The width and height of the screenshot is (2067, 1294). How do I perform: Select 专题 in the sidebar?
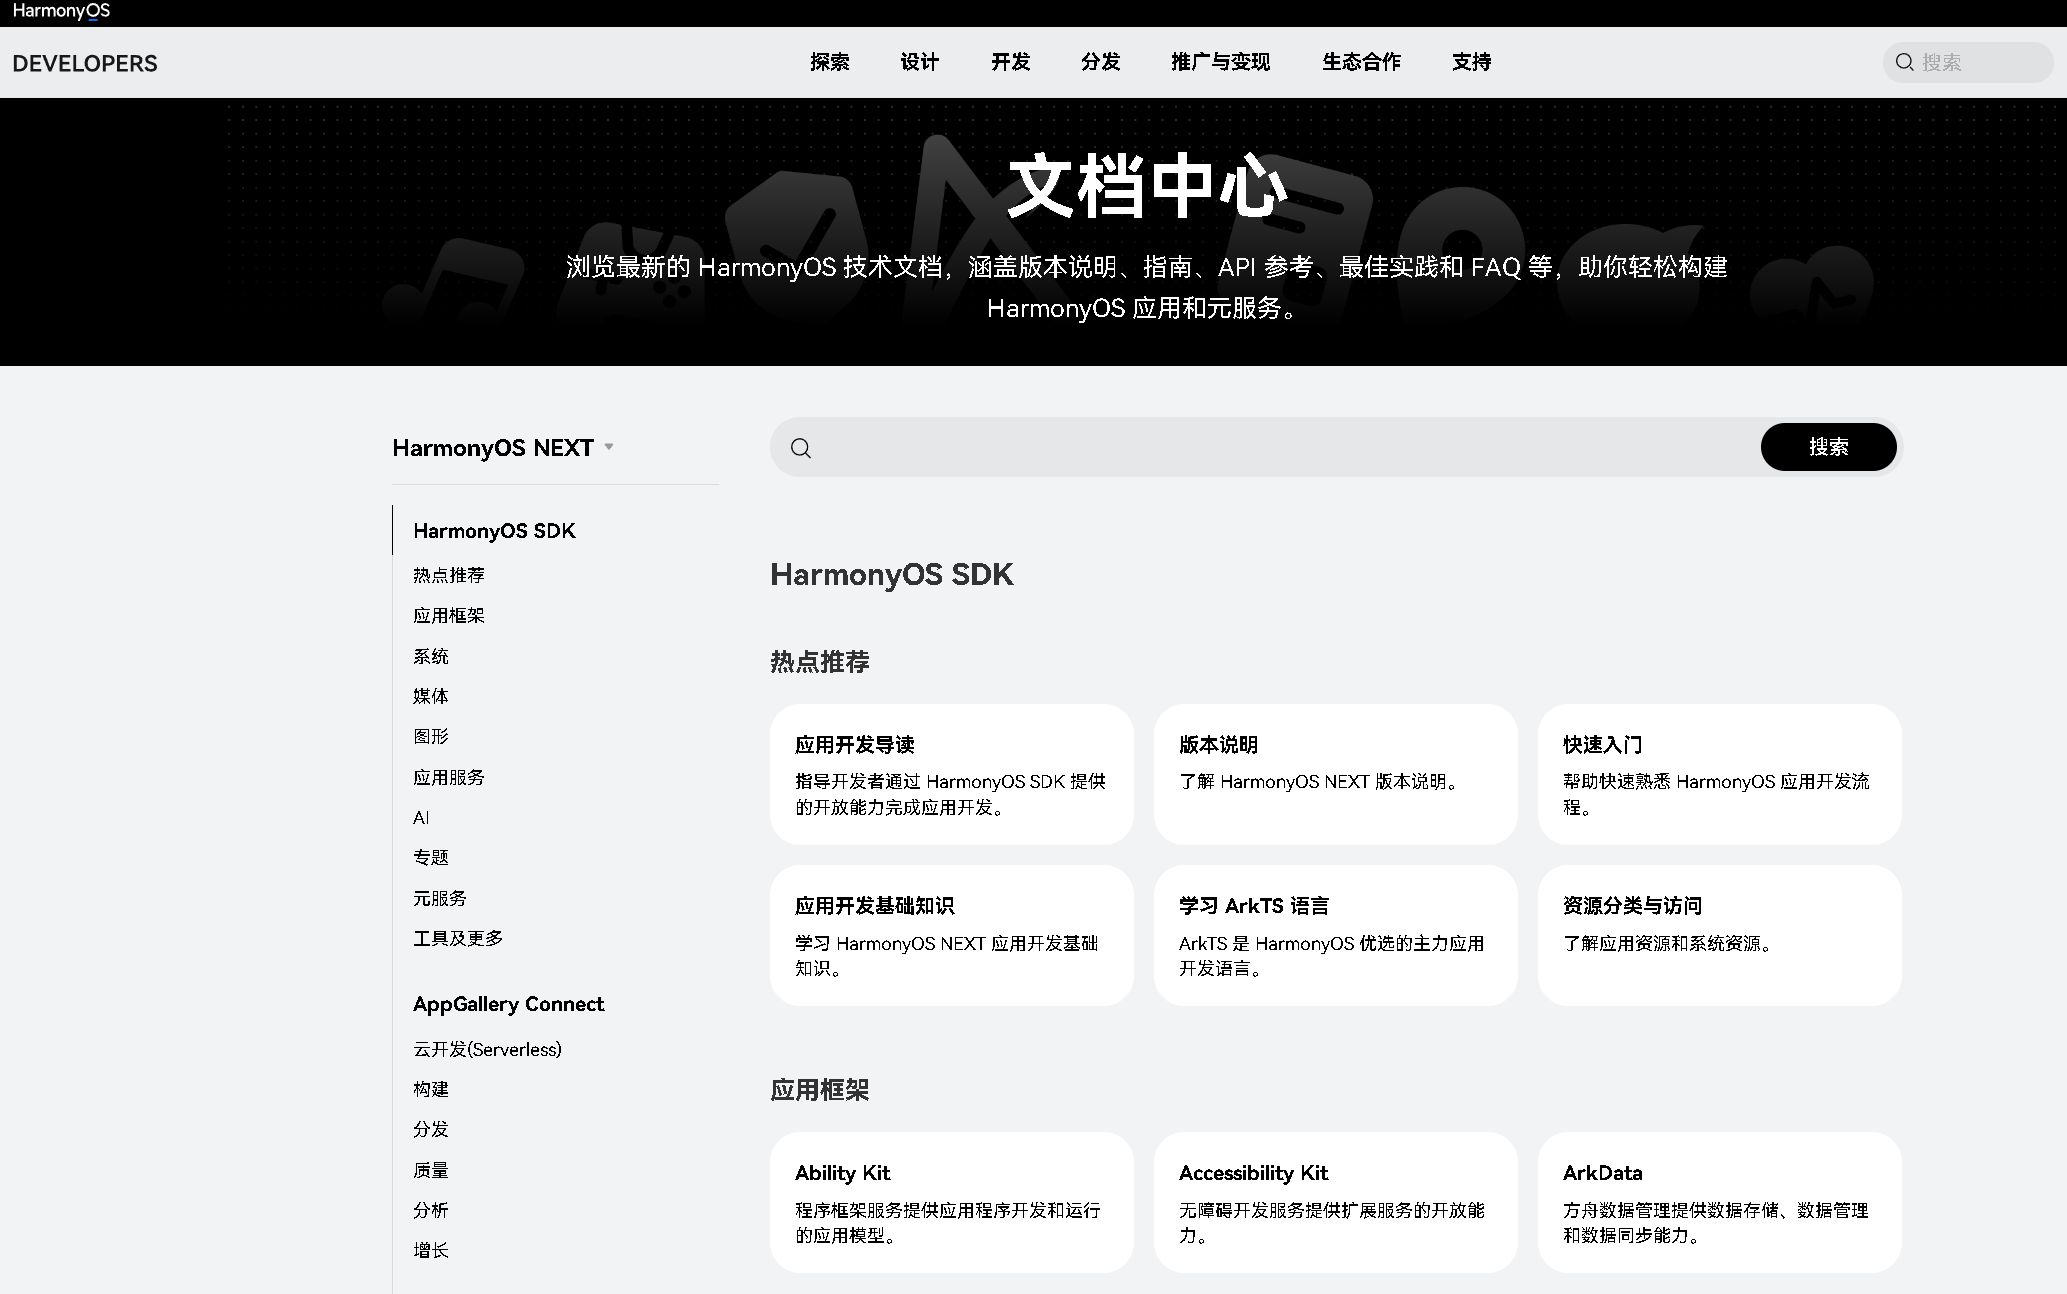coord(431,857)
